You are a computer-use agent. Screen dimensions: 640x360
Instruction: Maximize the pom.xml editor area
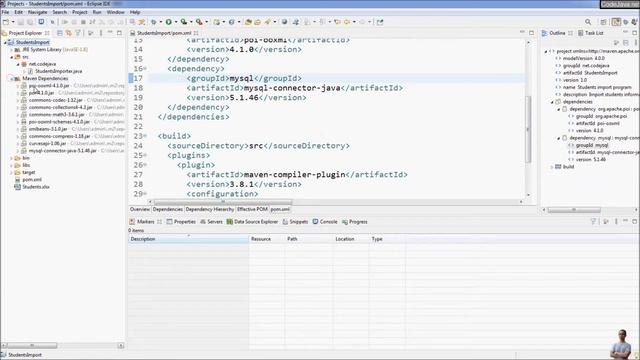coord(531,32)
